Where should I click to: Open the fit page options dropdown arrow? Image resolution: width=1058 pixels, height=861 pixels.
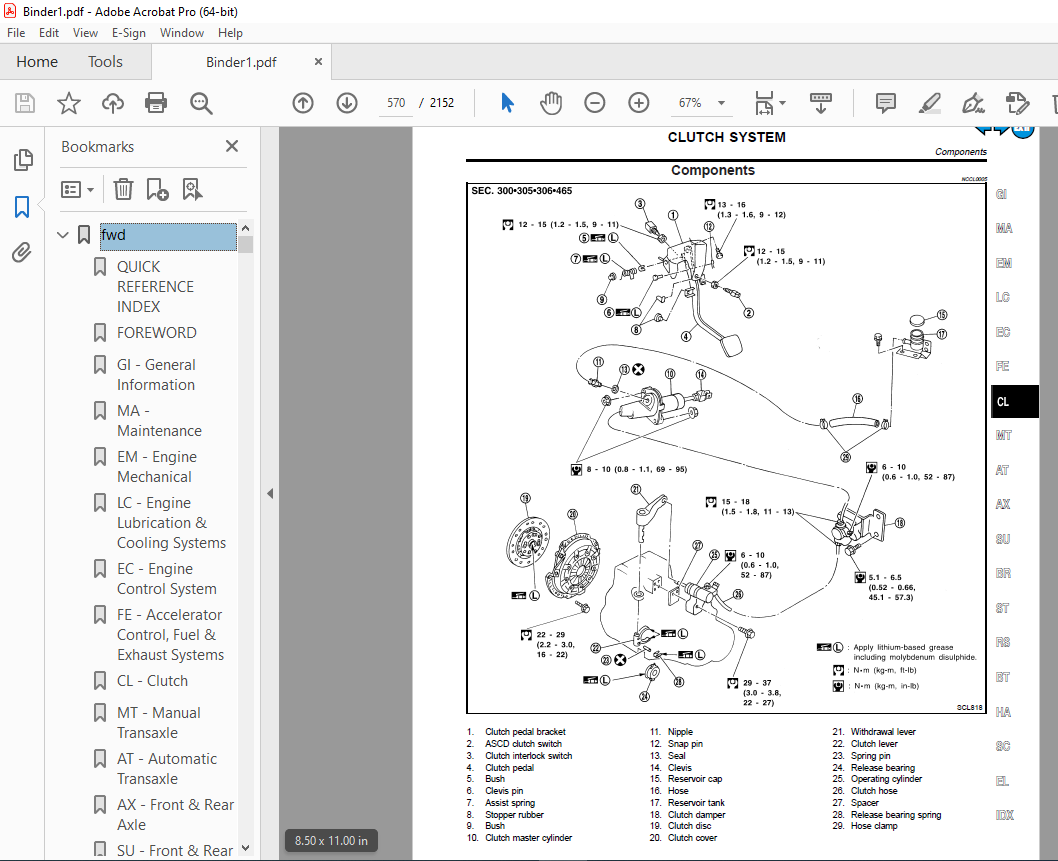click(x=783, y=103)
